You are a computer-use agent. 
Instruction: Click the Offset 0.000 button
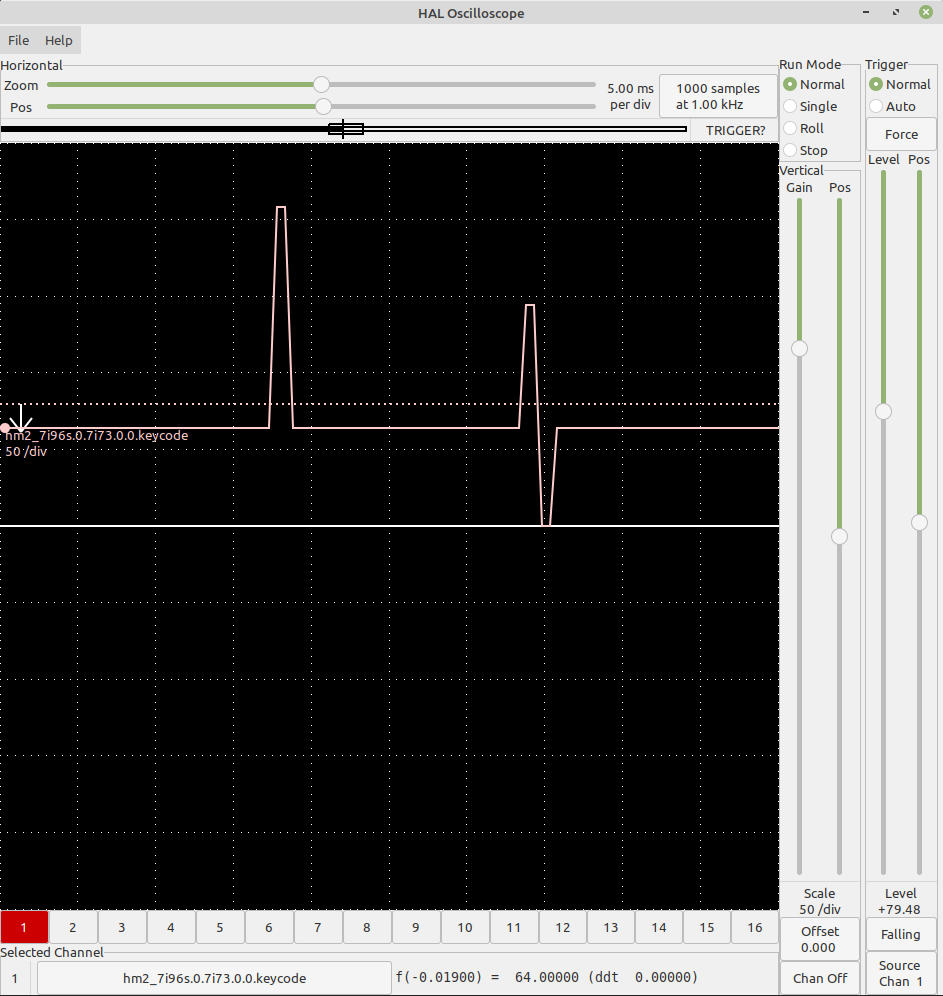[x=820, y=939]
